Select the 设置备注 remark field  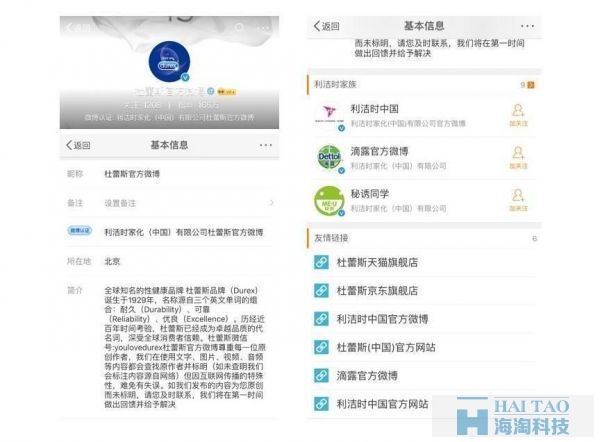[x=170, y=203]
